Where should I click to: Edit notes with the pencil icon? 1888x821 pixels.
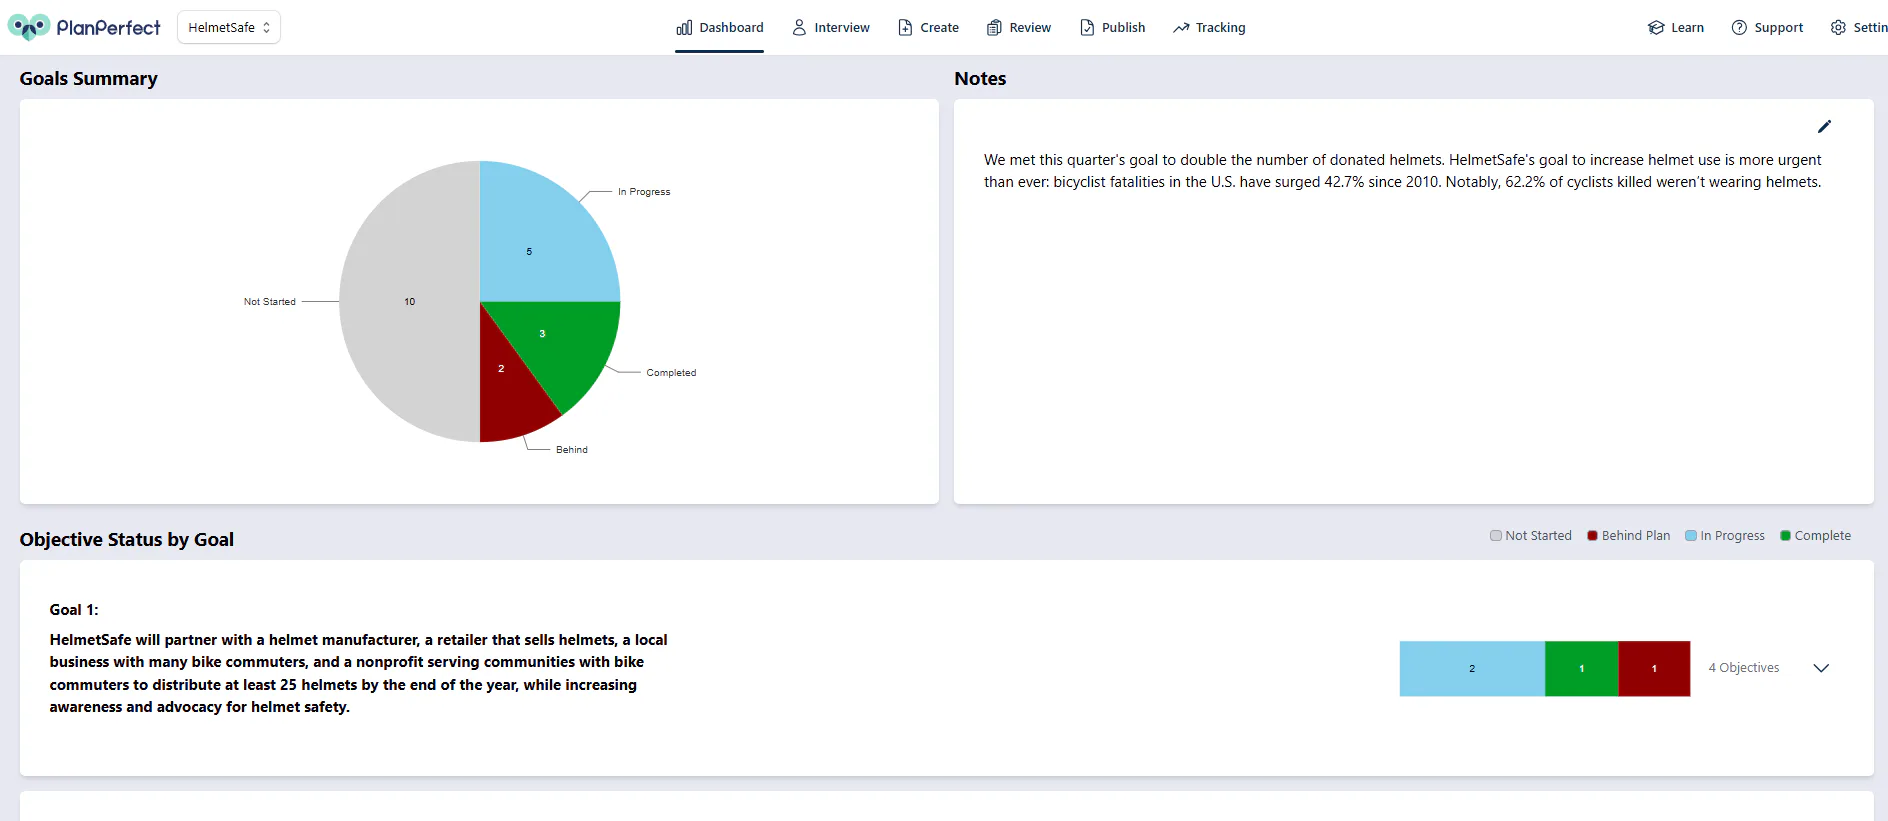(1824, 127)
